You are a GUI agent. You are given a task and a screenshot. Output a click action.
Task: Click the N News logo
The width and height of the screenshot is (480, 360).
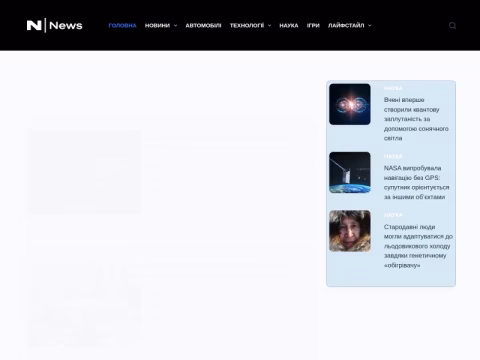tap(54, 25)
